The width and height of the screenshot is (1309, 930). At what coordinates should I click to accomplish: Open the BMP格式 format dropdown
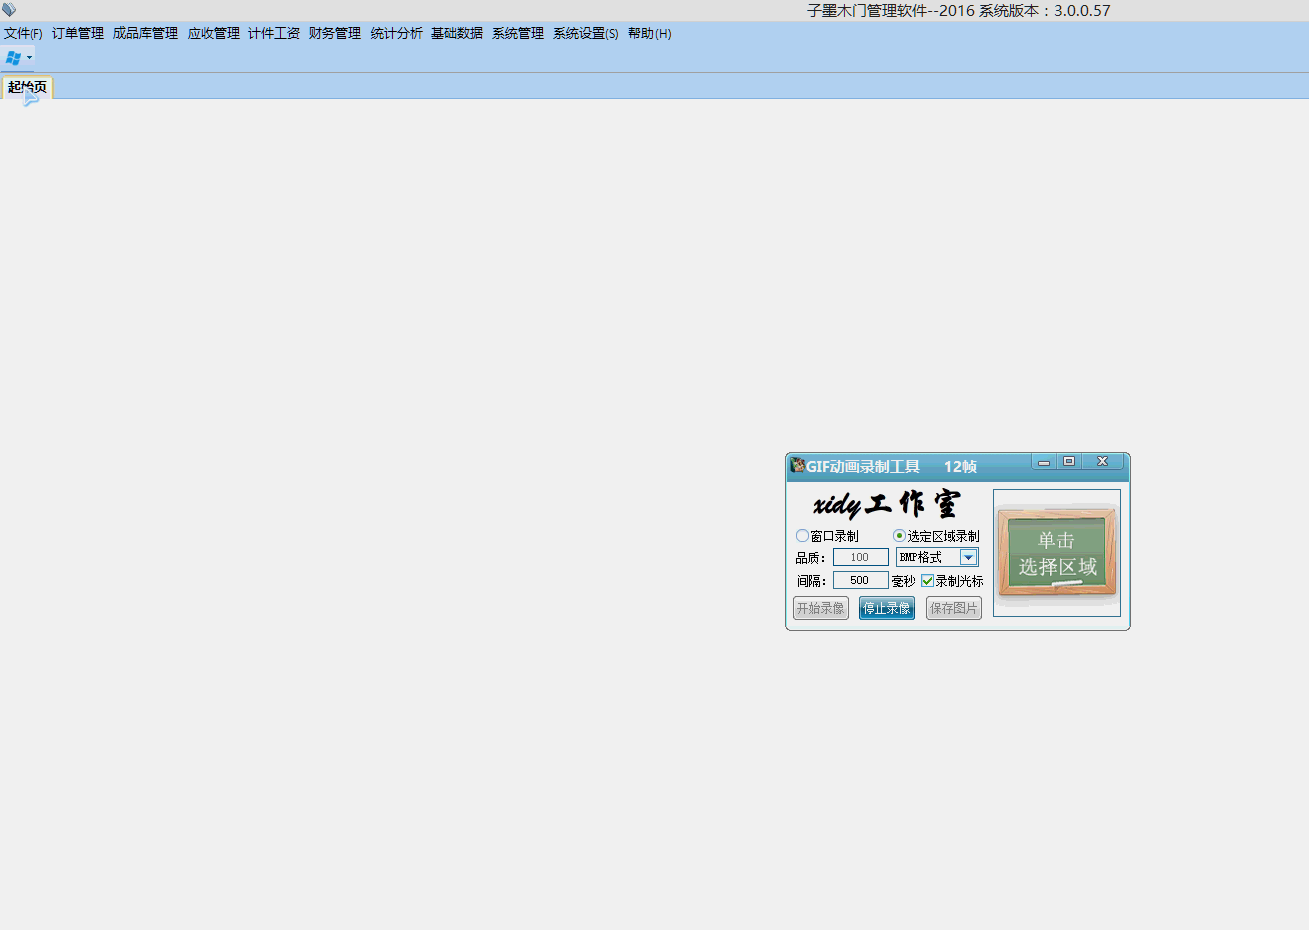(x=968, y=558)
